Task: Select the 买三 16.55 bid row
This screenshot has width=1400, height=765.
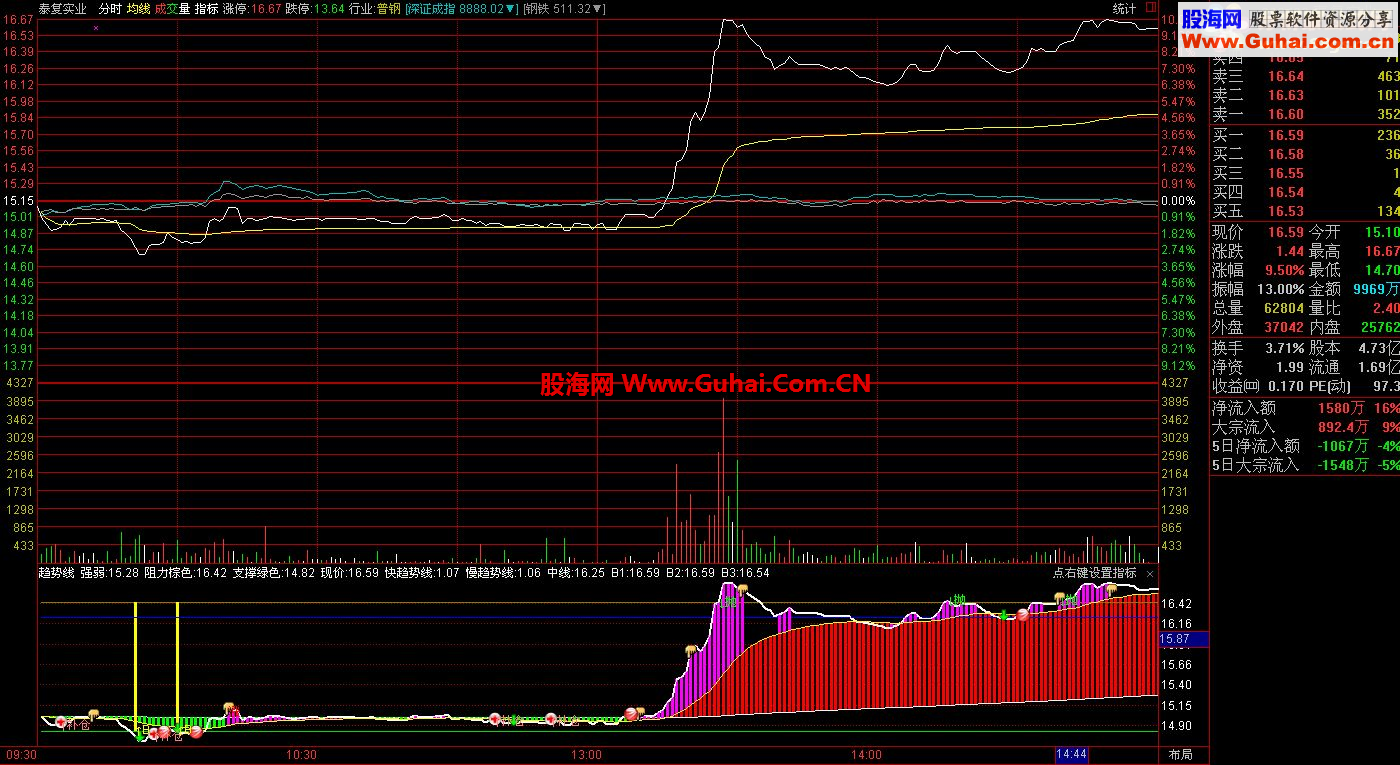Action: point(1305,173)
